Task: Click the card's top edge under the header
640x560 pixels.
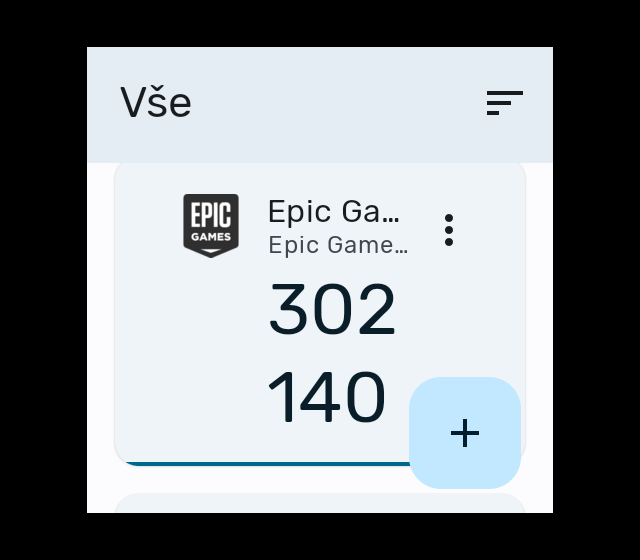Action: point(320,168)
